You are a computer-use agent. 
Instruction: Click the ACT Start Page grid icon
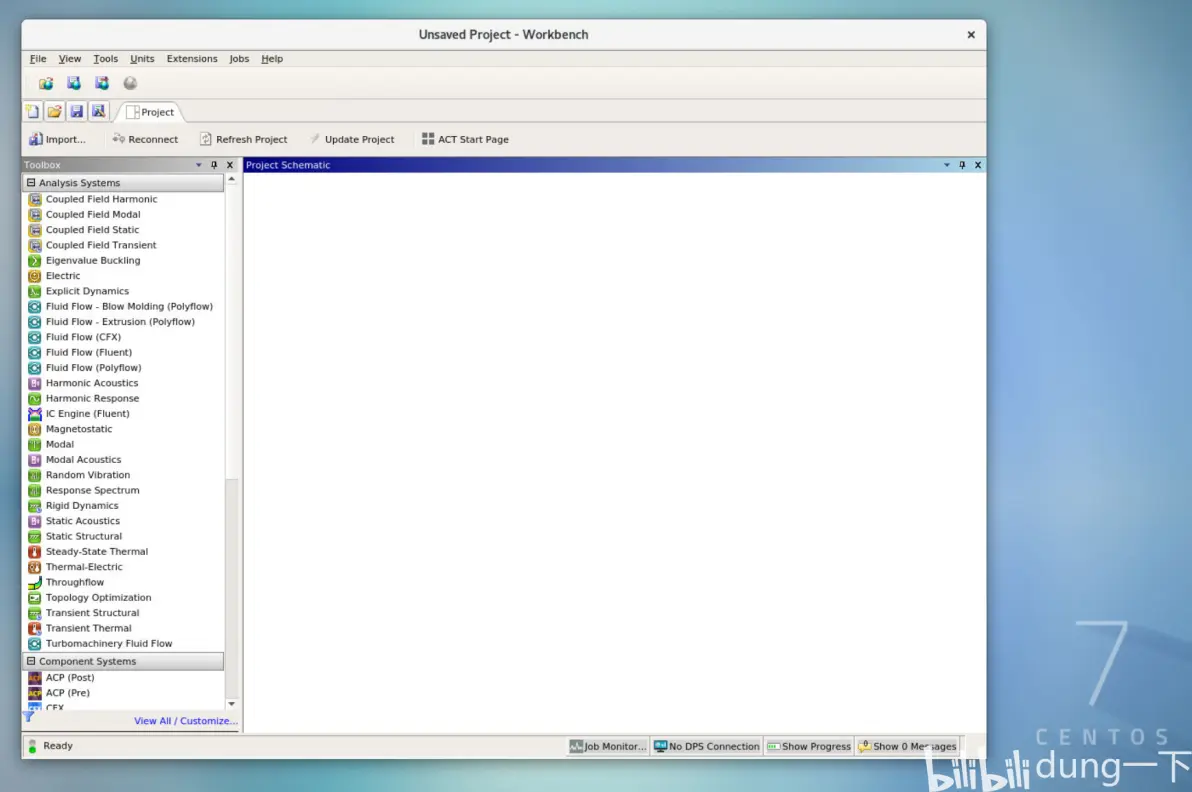pos(428,139)
